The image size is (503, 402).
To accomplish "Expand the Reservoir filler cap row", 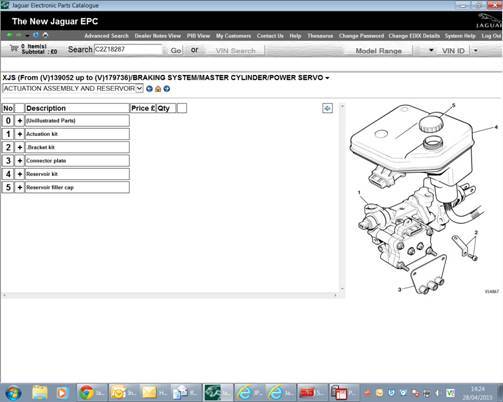I will pyautogui.click(x=20, y=187).
